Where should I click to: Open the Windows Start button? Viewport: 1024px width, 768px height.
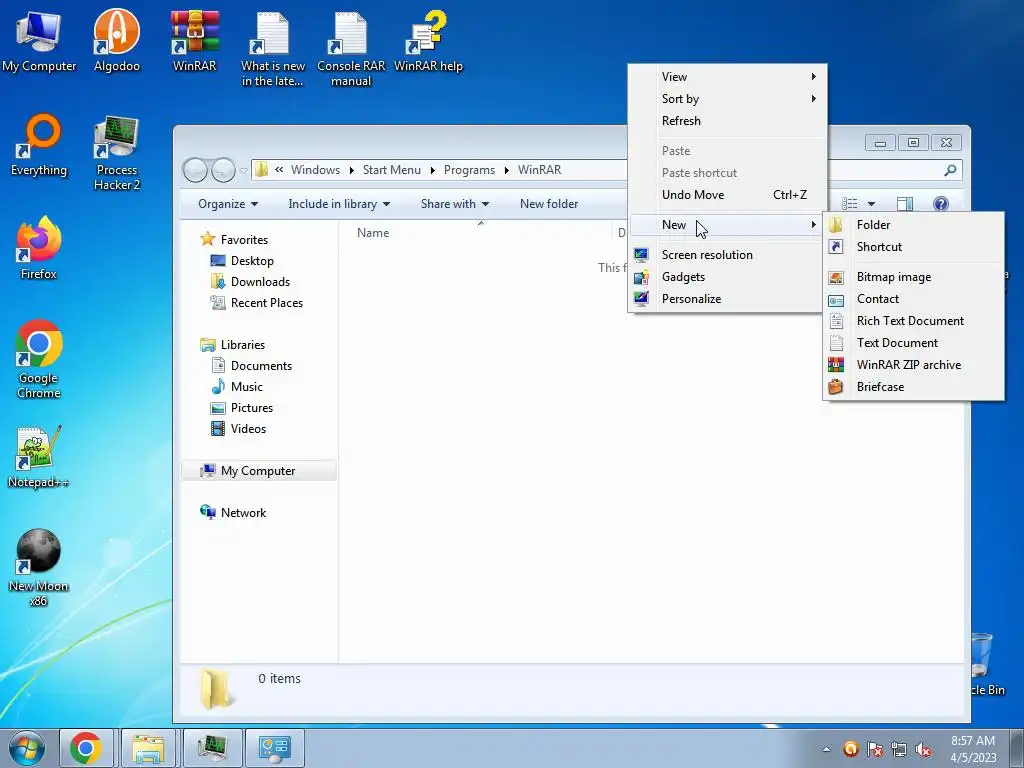[27, 748]
